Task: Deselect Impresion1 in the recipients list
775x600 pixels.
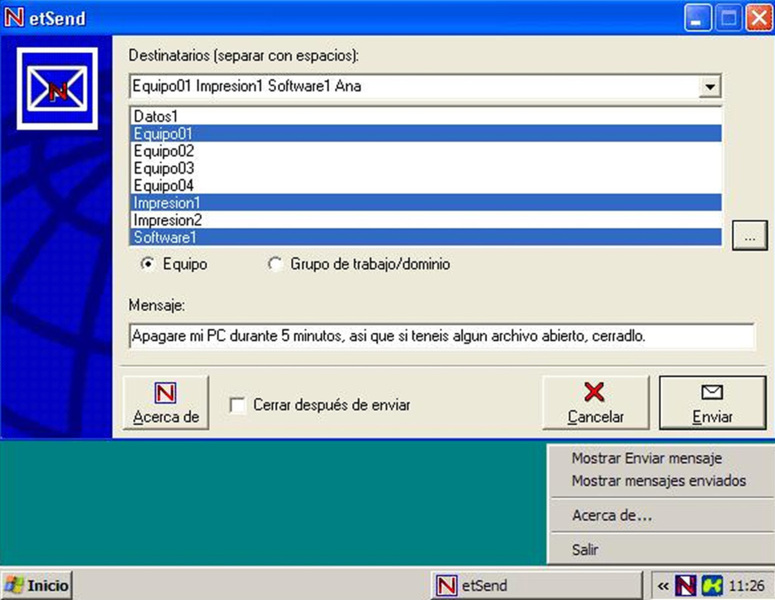Action: pyautogui.click(x=426, y=203)
